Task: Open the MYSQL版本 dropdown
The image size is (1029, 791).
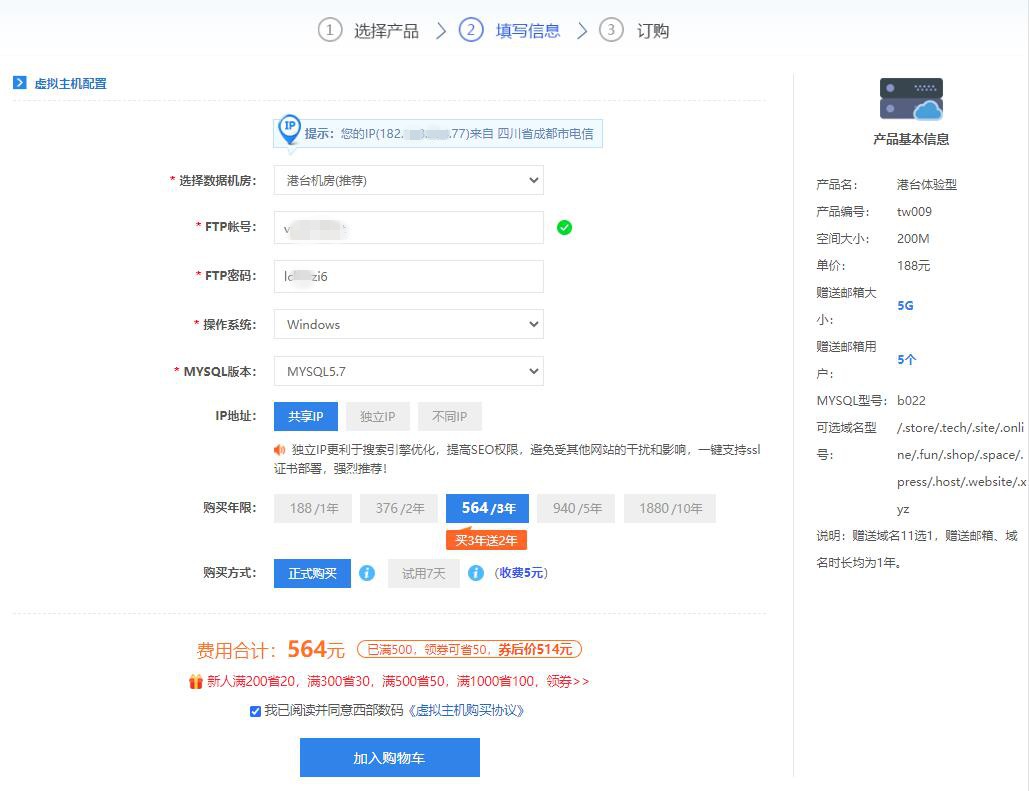Action: [x=408, y=371]
